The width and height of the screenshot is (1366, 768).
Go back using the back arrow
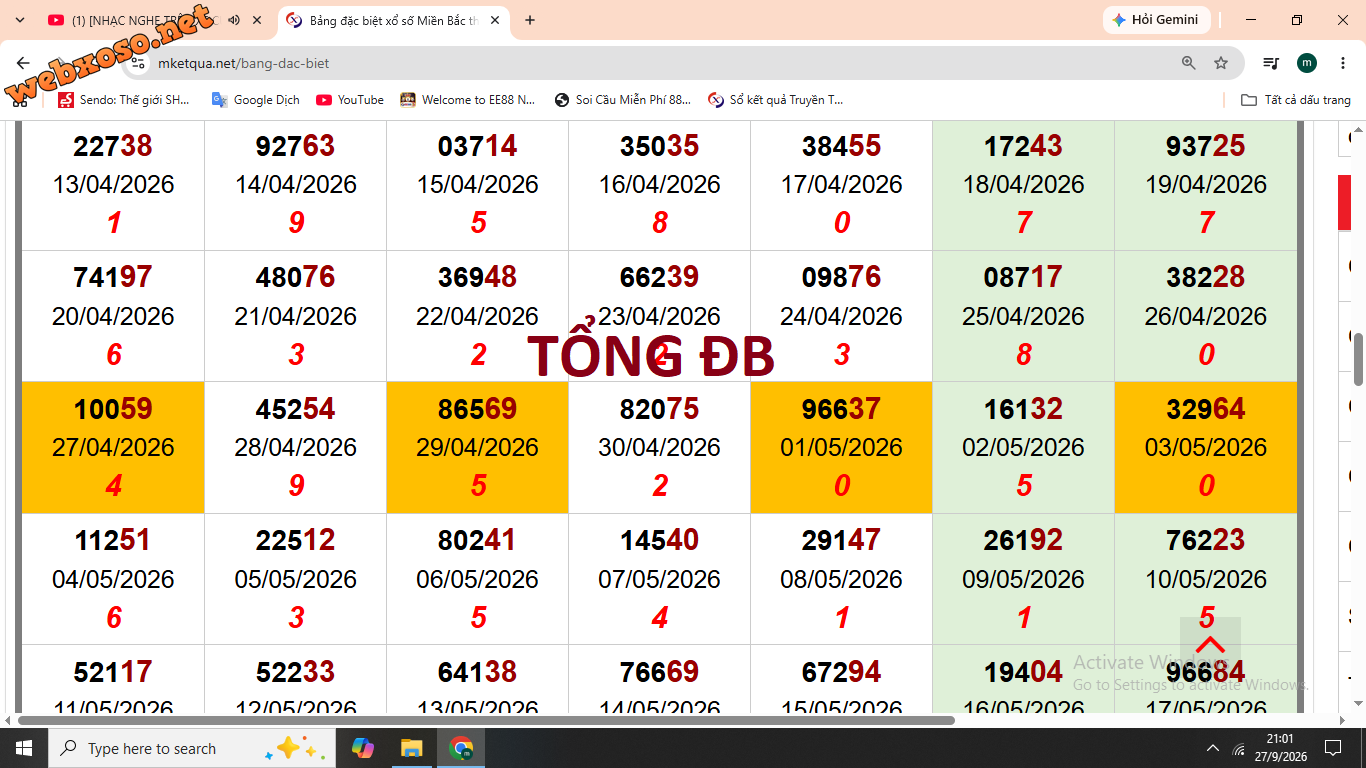click(x=23, y=63)
